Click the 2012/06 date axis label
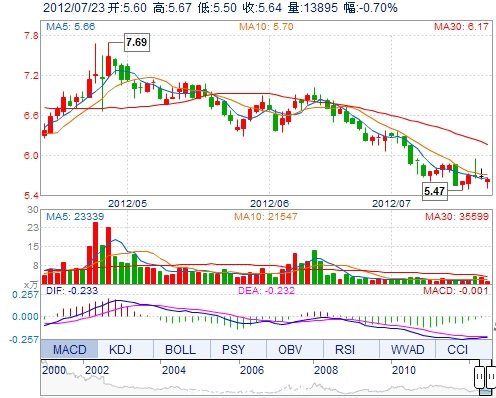 pos(269,203)
